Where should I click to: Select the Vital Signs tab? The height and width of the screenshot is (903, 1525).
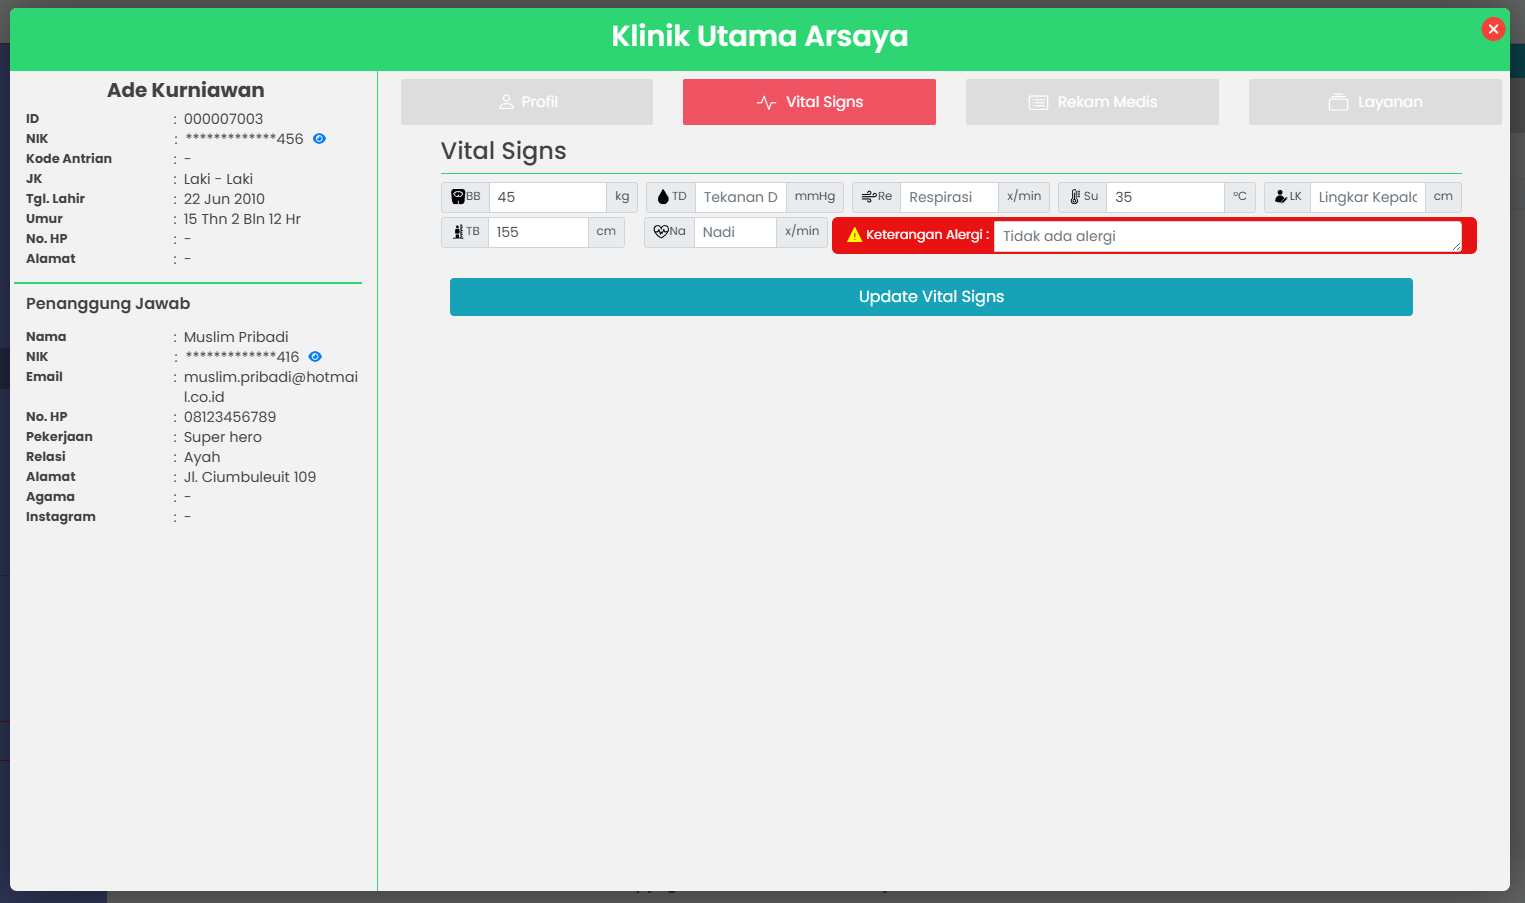pyautogui.click(x=809, y=102)
